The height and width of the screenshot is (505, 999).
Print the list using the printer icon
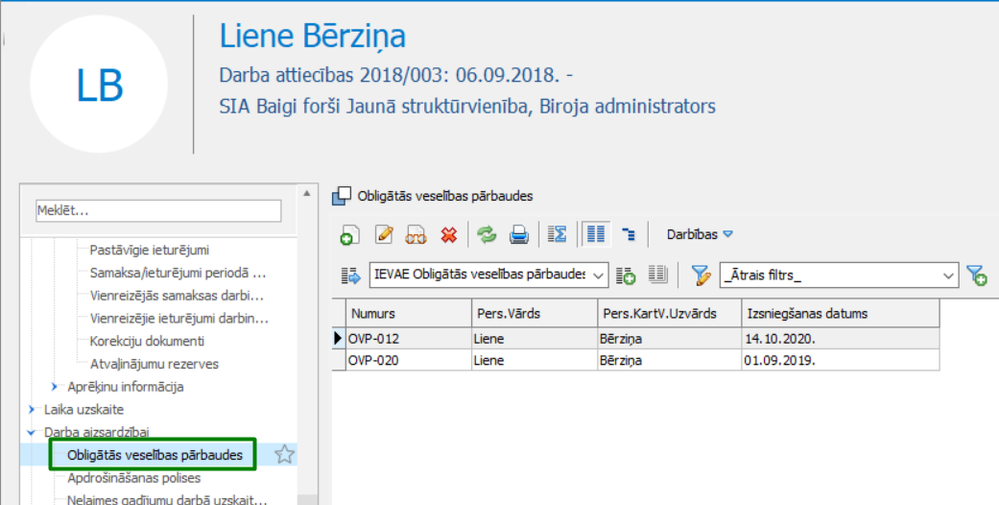coord(519,235)
